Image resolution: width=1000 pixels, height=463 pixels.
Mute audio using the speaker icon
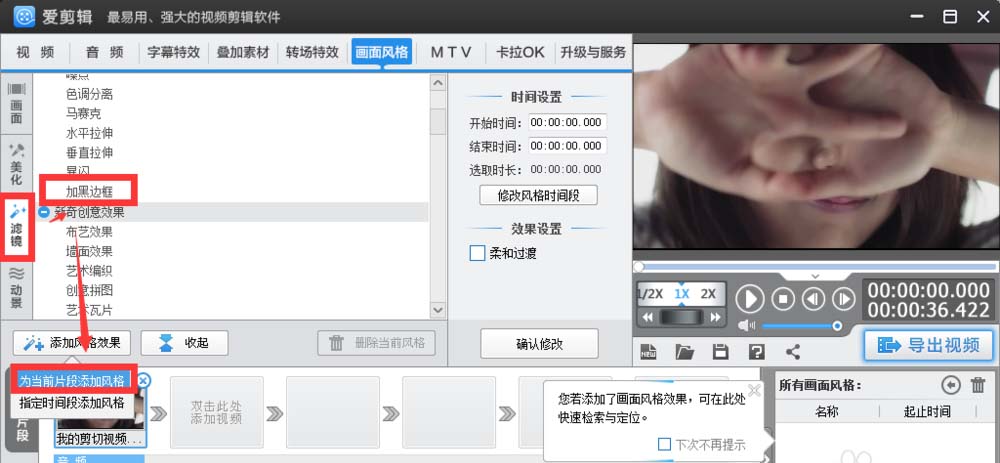(747, 326)
